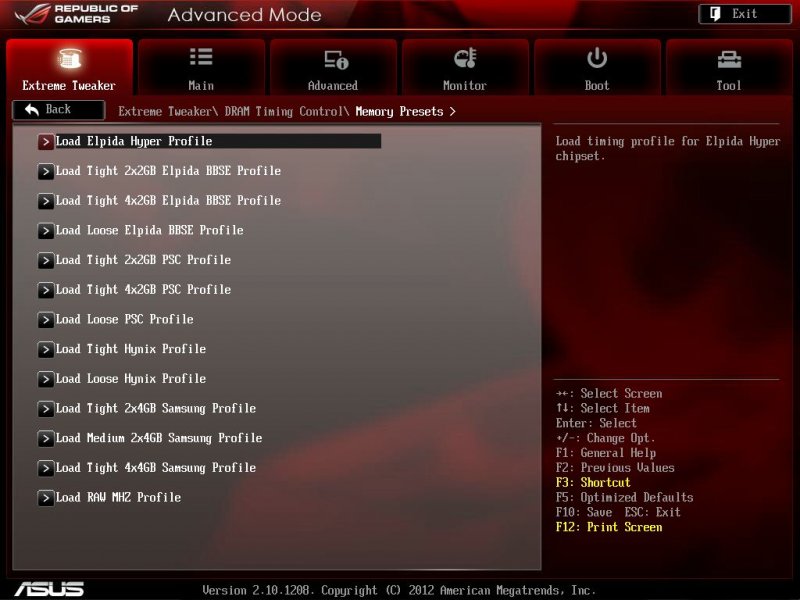Expand arrow for Load RAW MHZ Profile
The image size is (800, 600).
point(45,498)
